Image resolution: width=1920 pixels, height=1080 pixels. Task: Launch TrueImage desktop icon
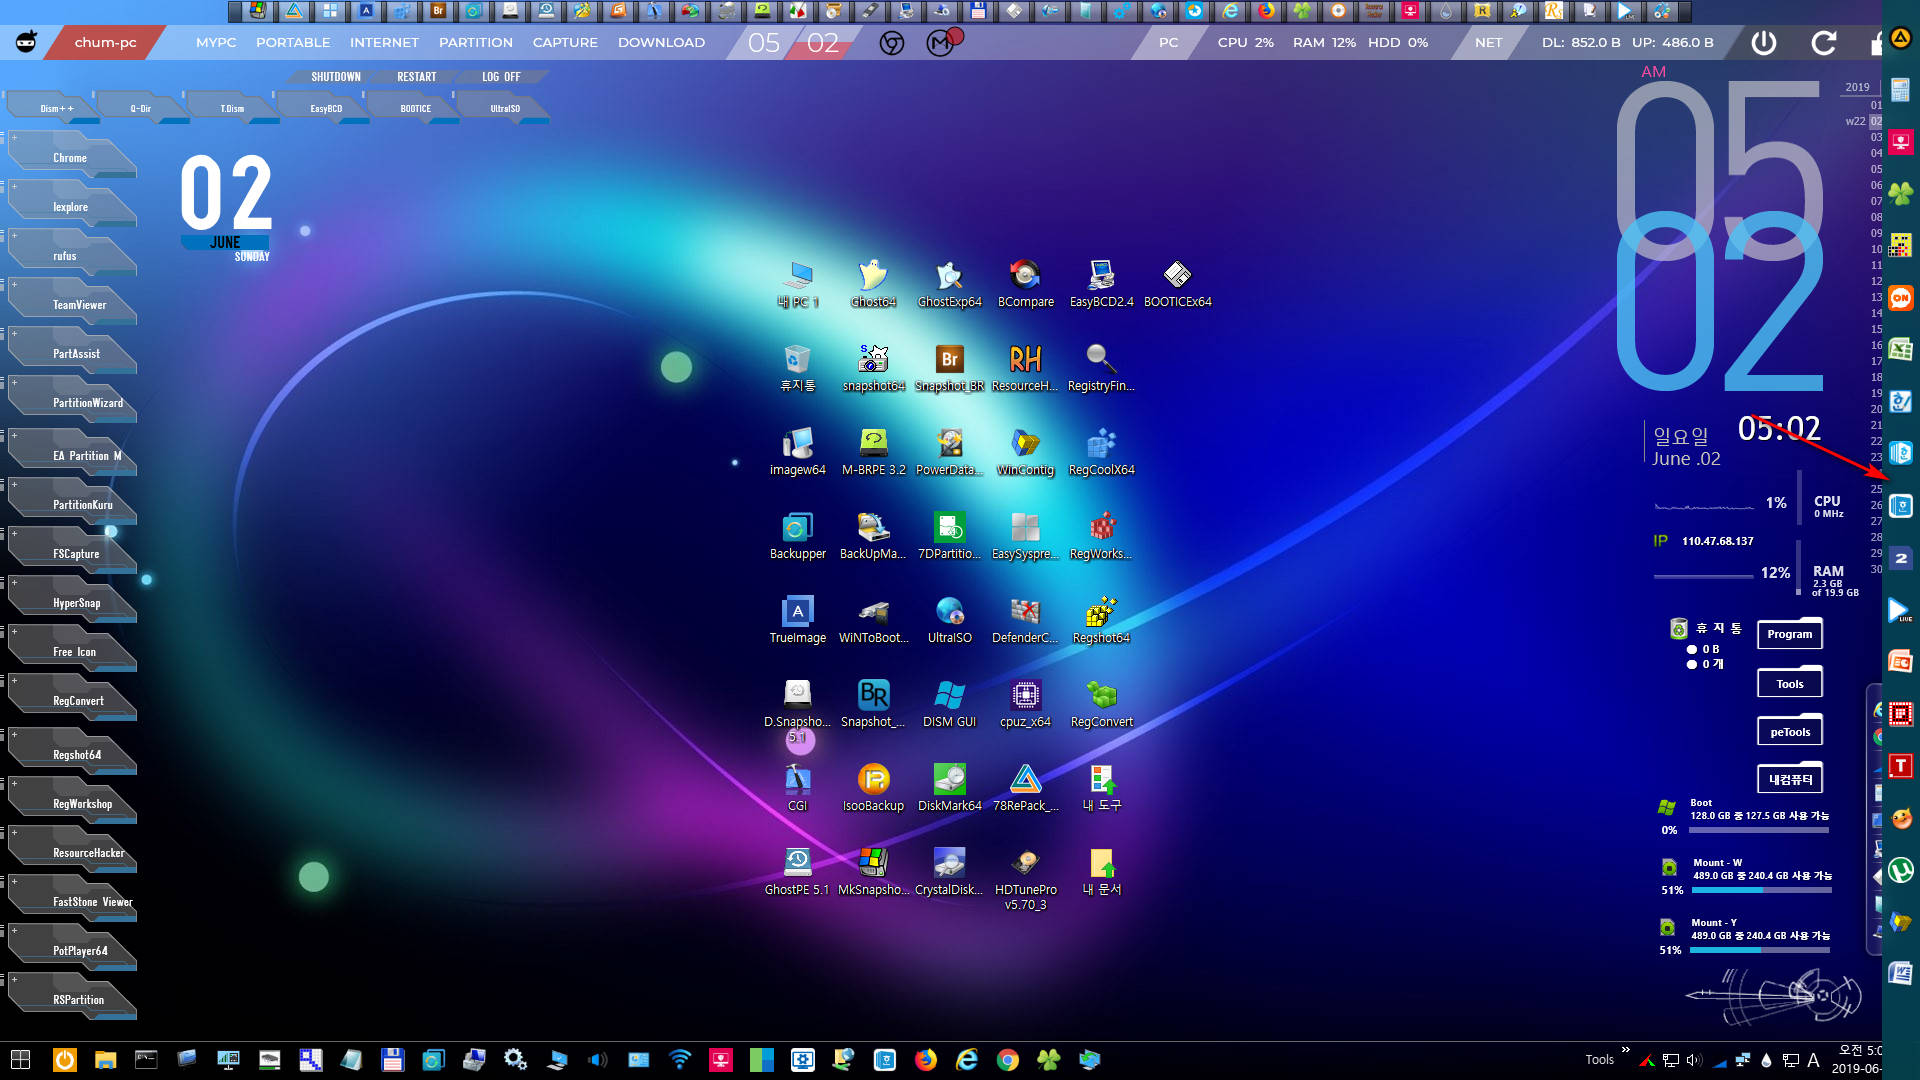click(797, 620)
